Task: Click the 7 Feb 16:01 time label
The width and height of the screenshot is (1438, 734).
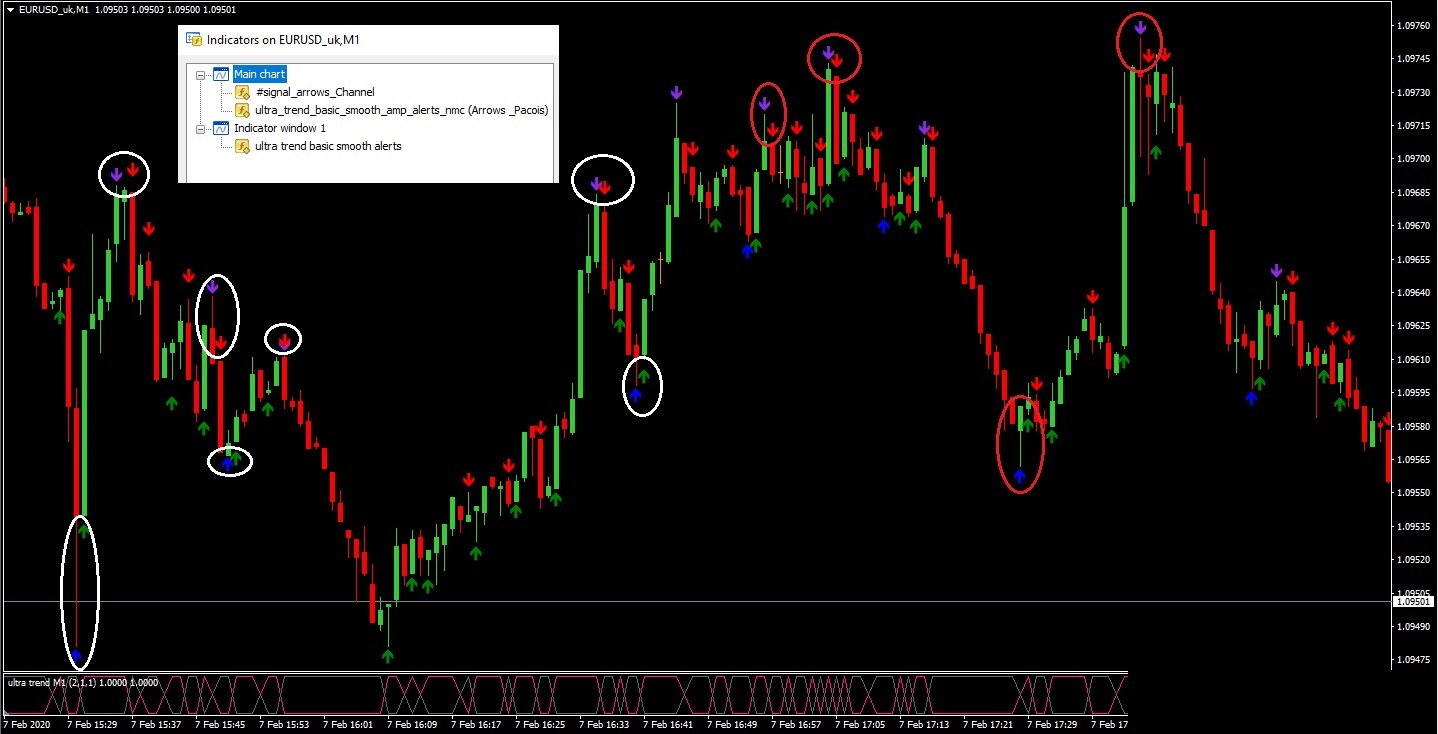Action: (x=348, y=724)
